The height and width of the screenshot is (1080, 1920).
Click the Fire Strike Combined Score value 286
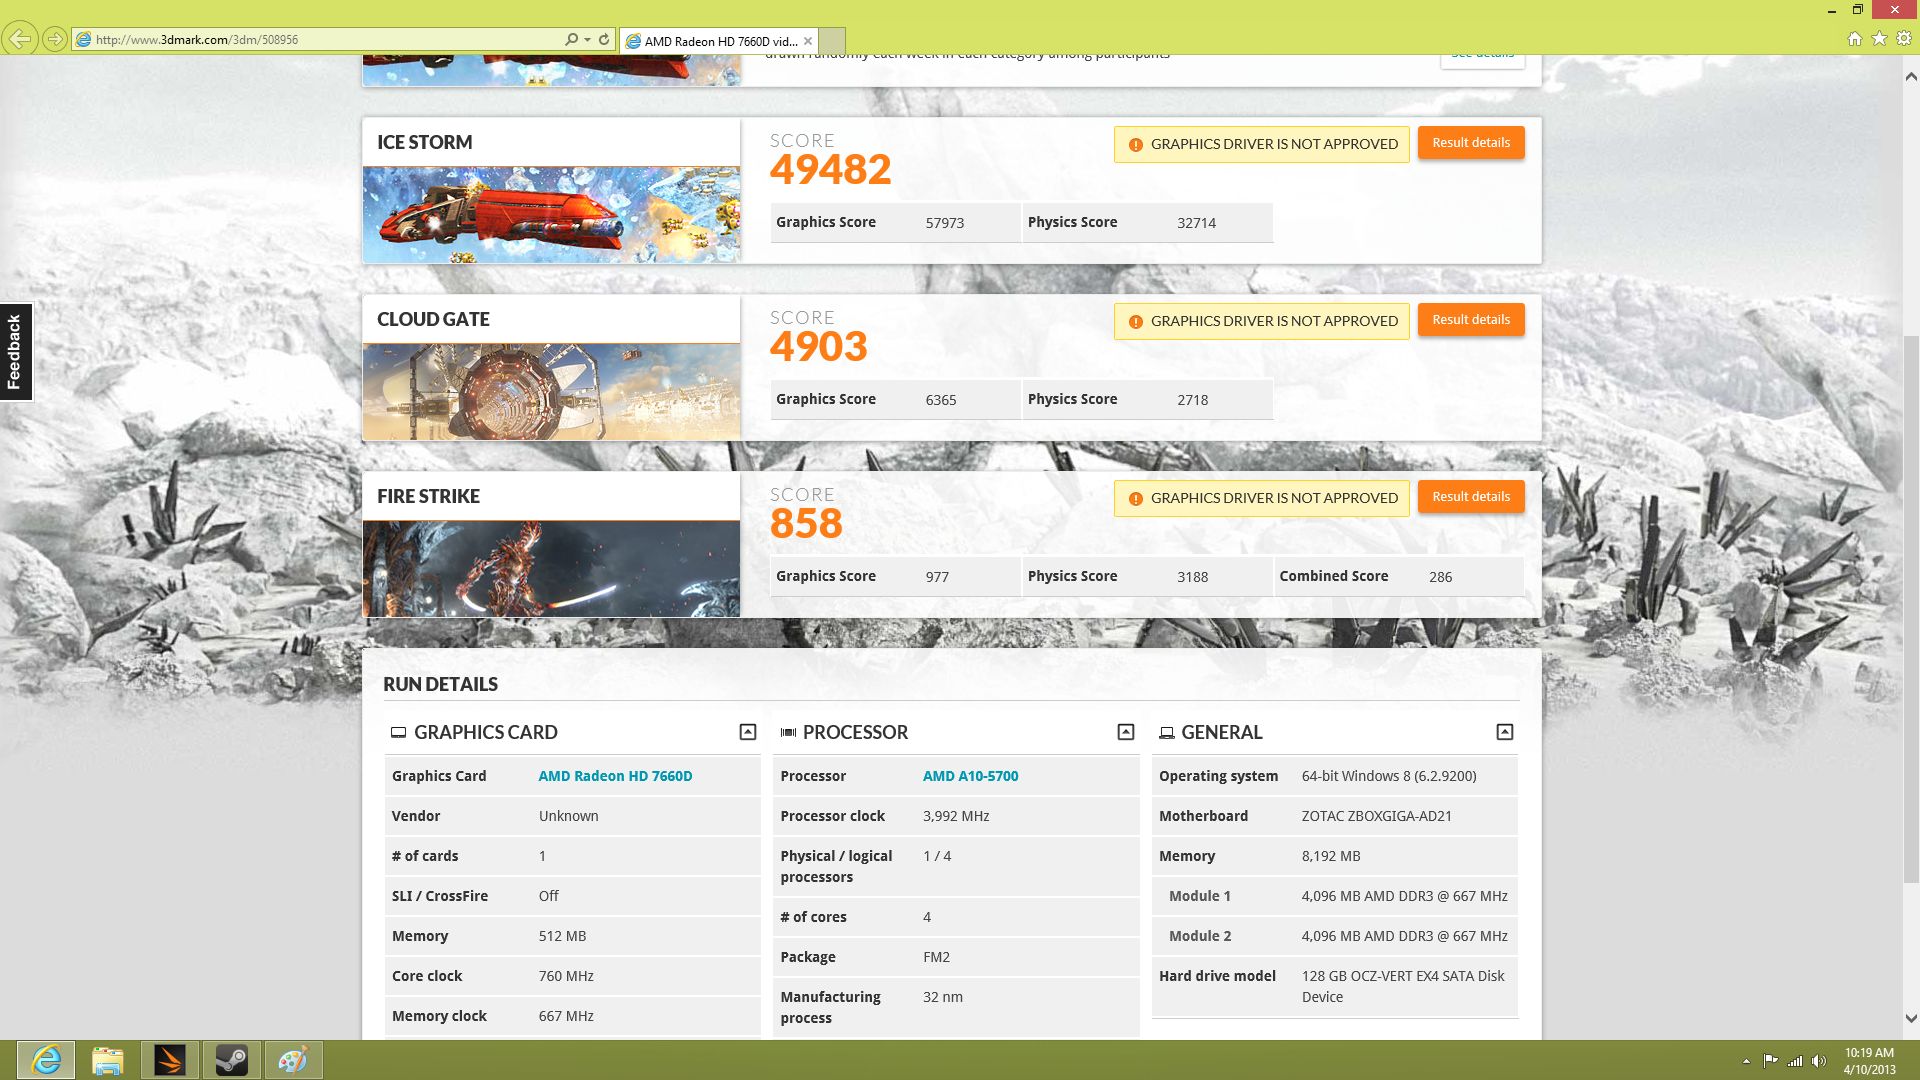[1440, 577]
